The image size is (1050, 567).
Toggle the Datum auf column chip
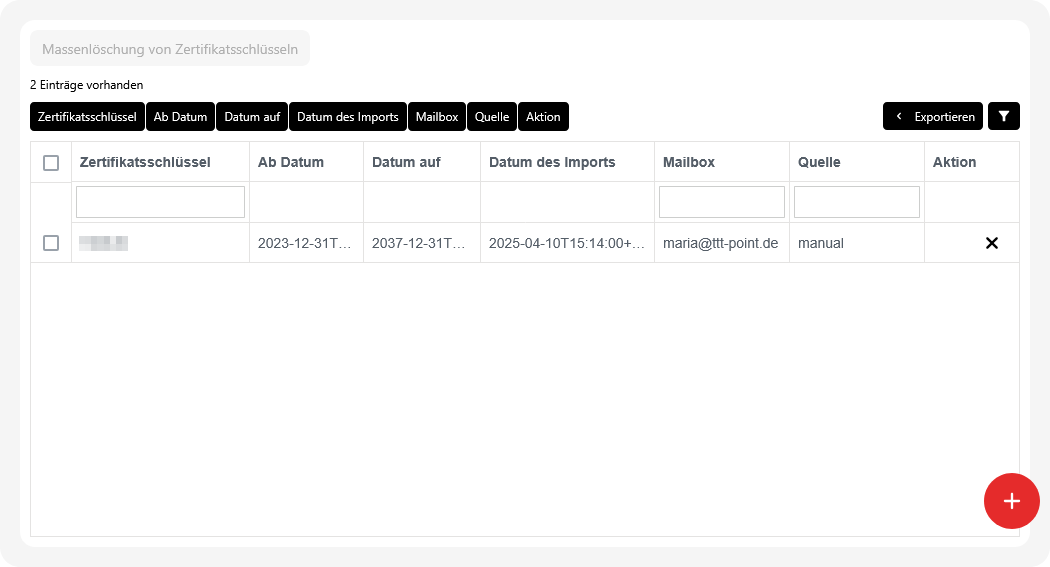click(x=252, y=116)
